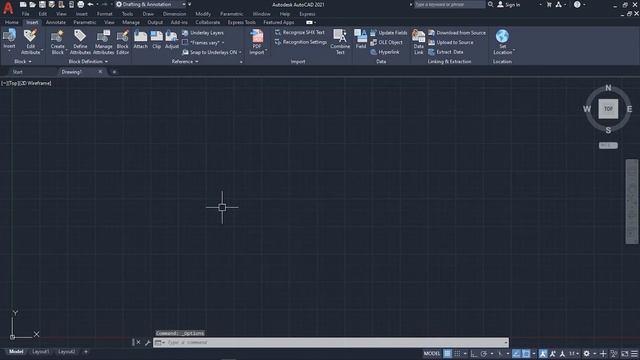The height and width of the screenshot is (360, 640).
Task: Toggle the drawing grid display in status bar
Action: tap(447, 353)
